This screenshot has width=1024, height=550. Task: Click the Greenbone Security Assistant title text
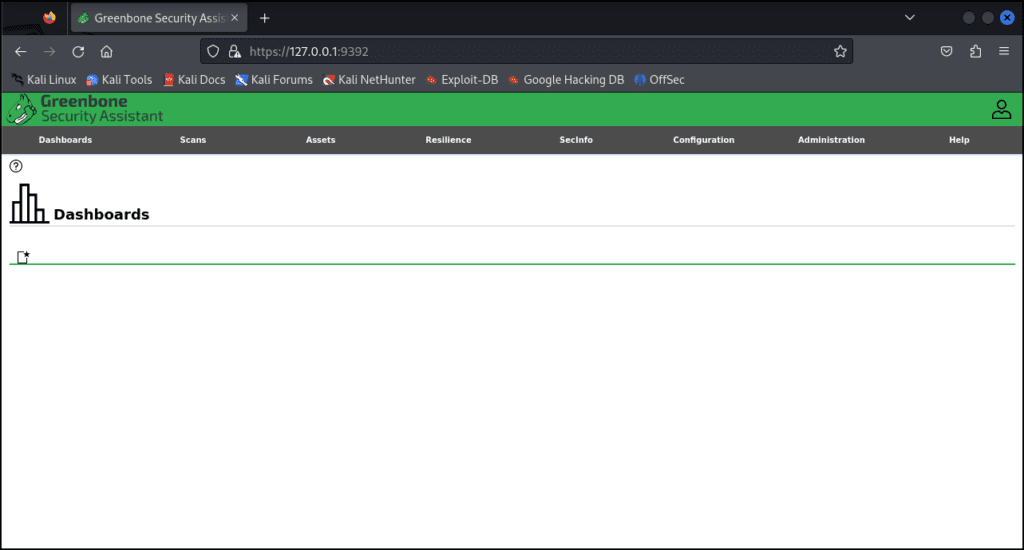tap(102, 109)
